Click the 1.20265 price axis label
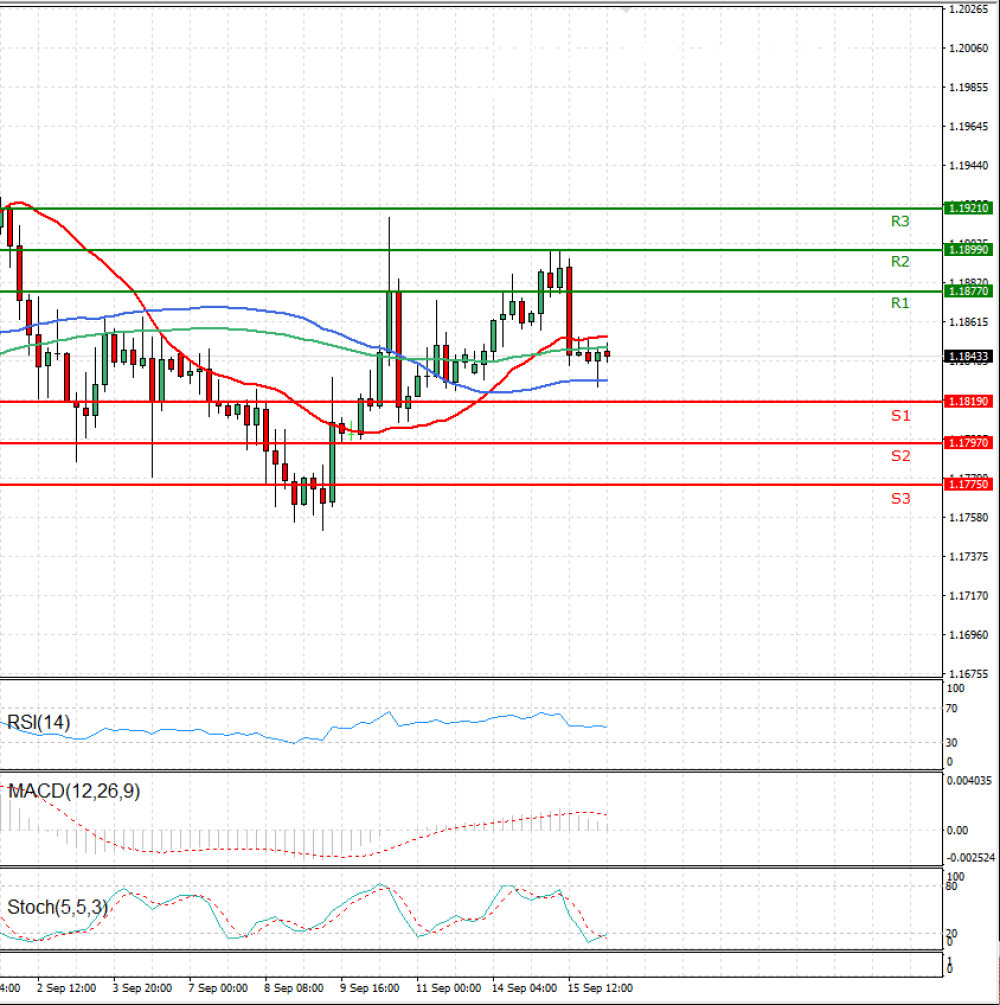The height and width of the screenshot is (1005, 1000). click(x=969, y=9)
